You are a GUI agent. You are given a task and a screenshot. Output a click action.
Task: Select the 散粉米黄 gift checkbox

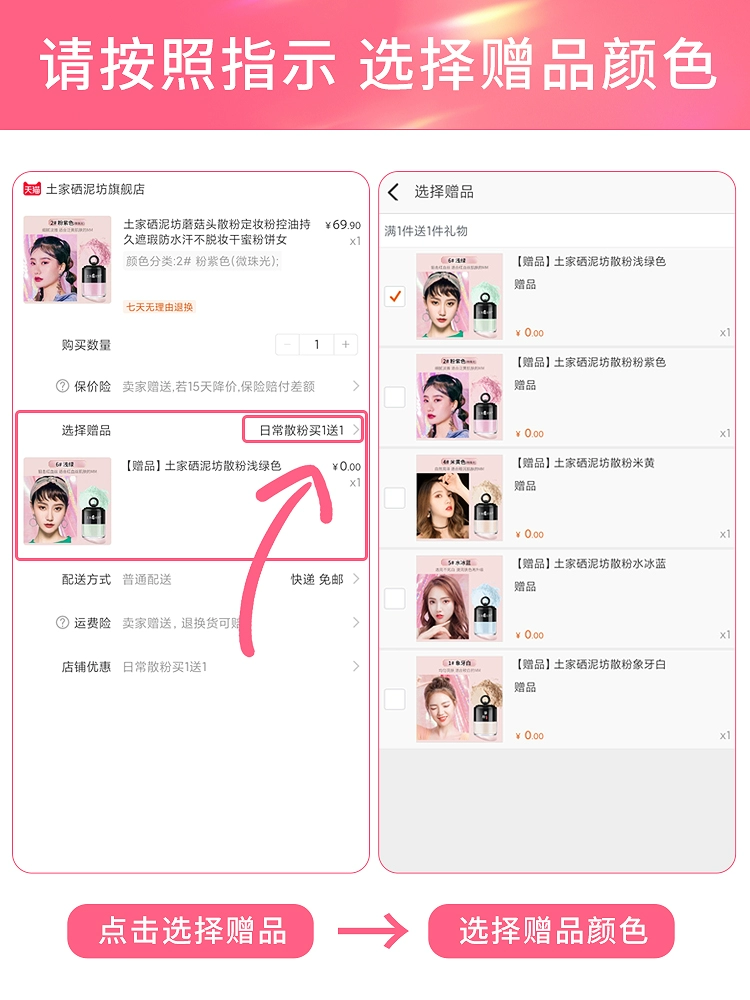click(395, 497)
